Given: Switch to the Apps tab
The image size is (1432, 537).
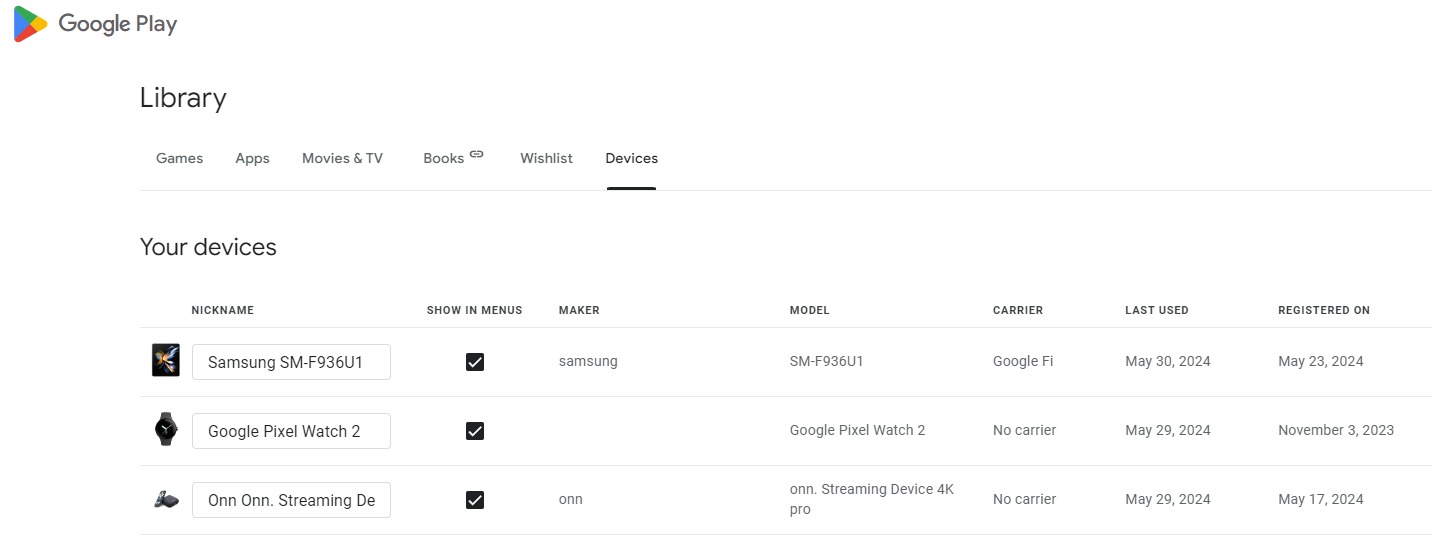Looking at the screenshot, I should click(x=252, y=158).
